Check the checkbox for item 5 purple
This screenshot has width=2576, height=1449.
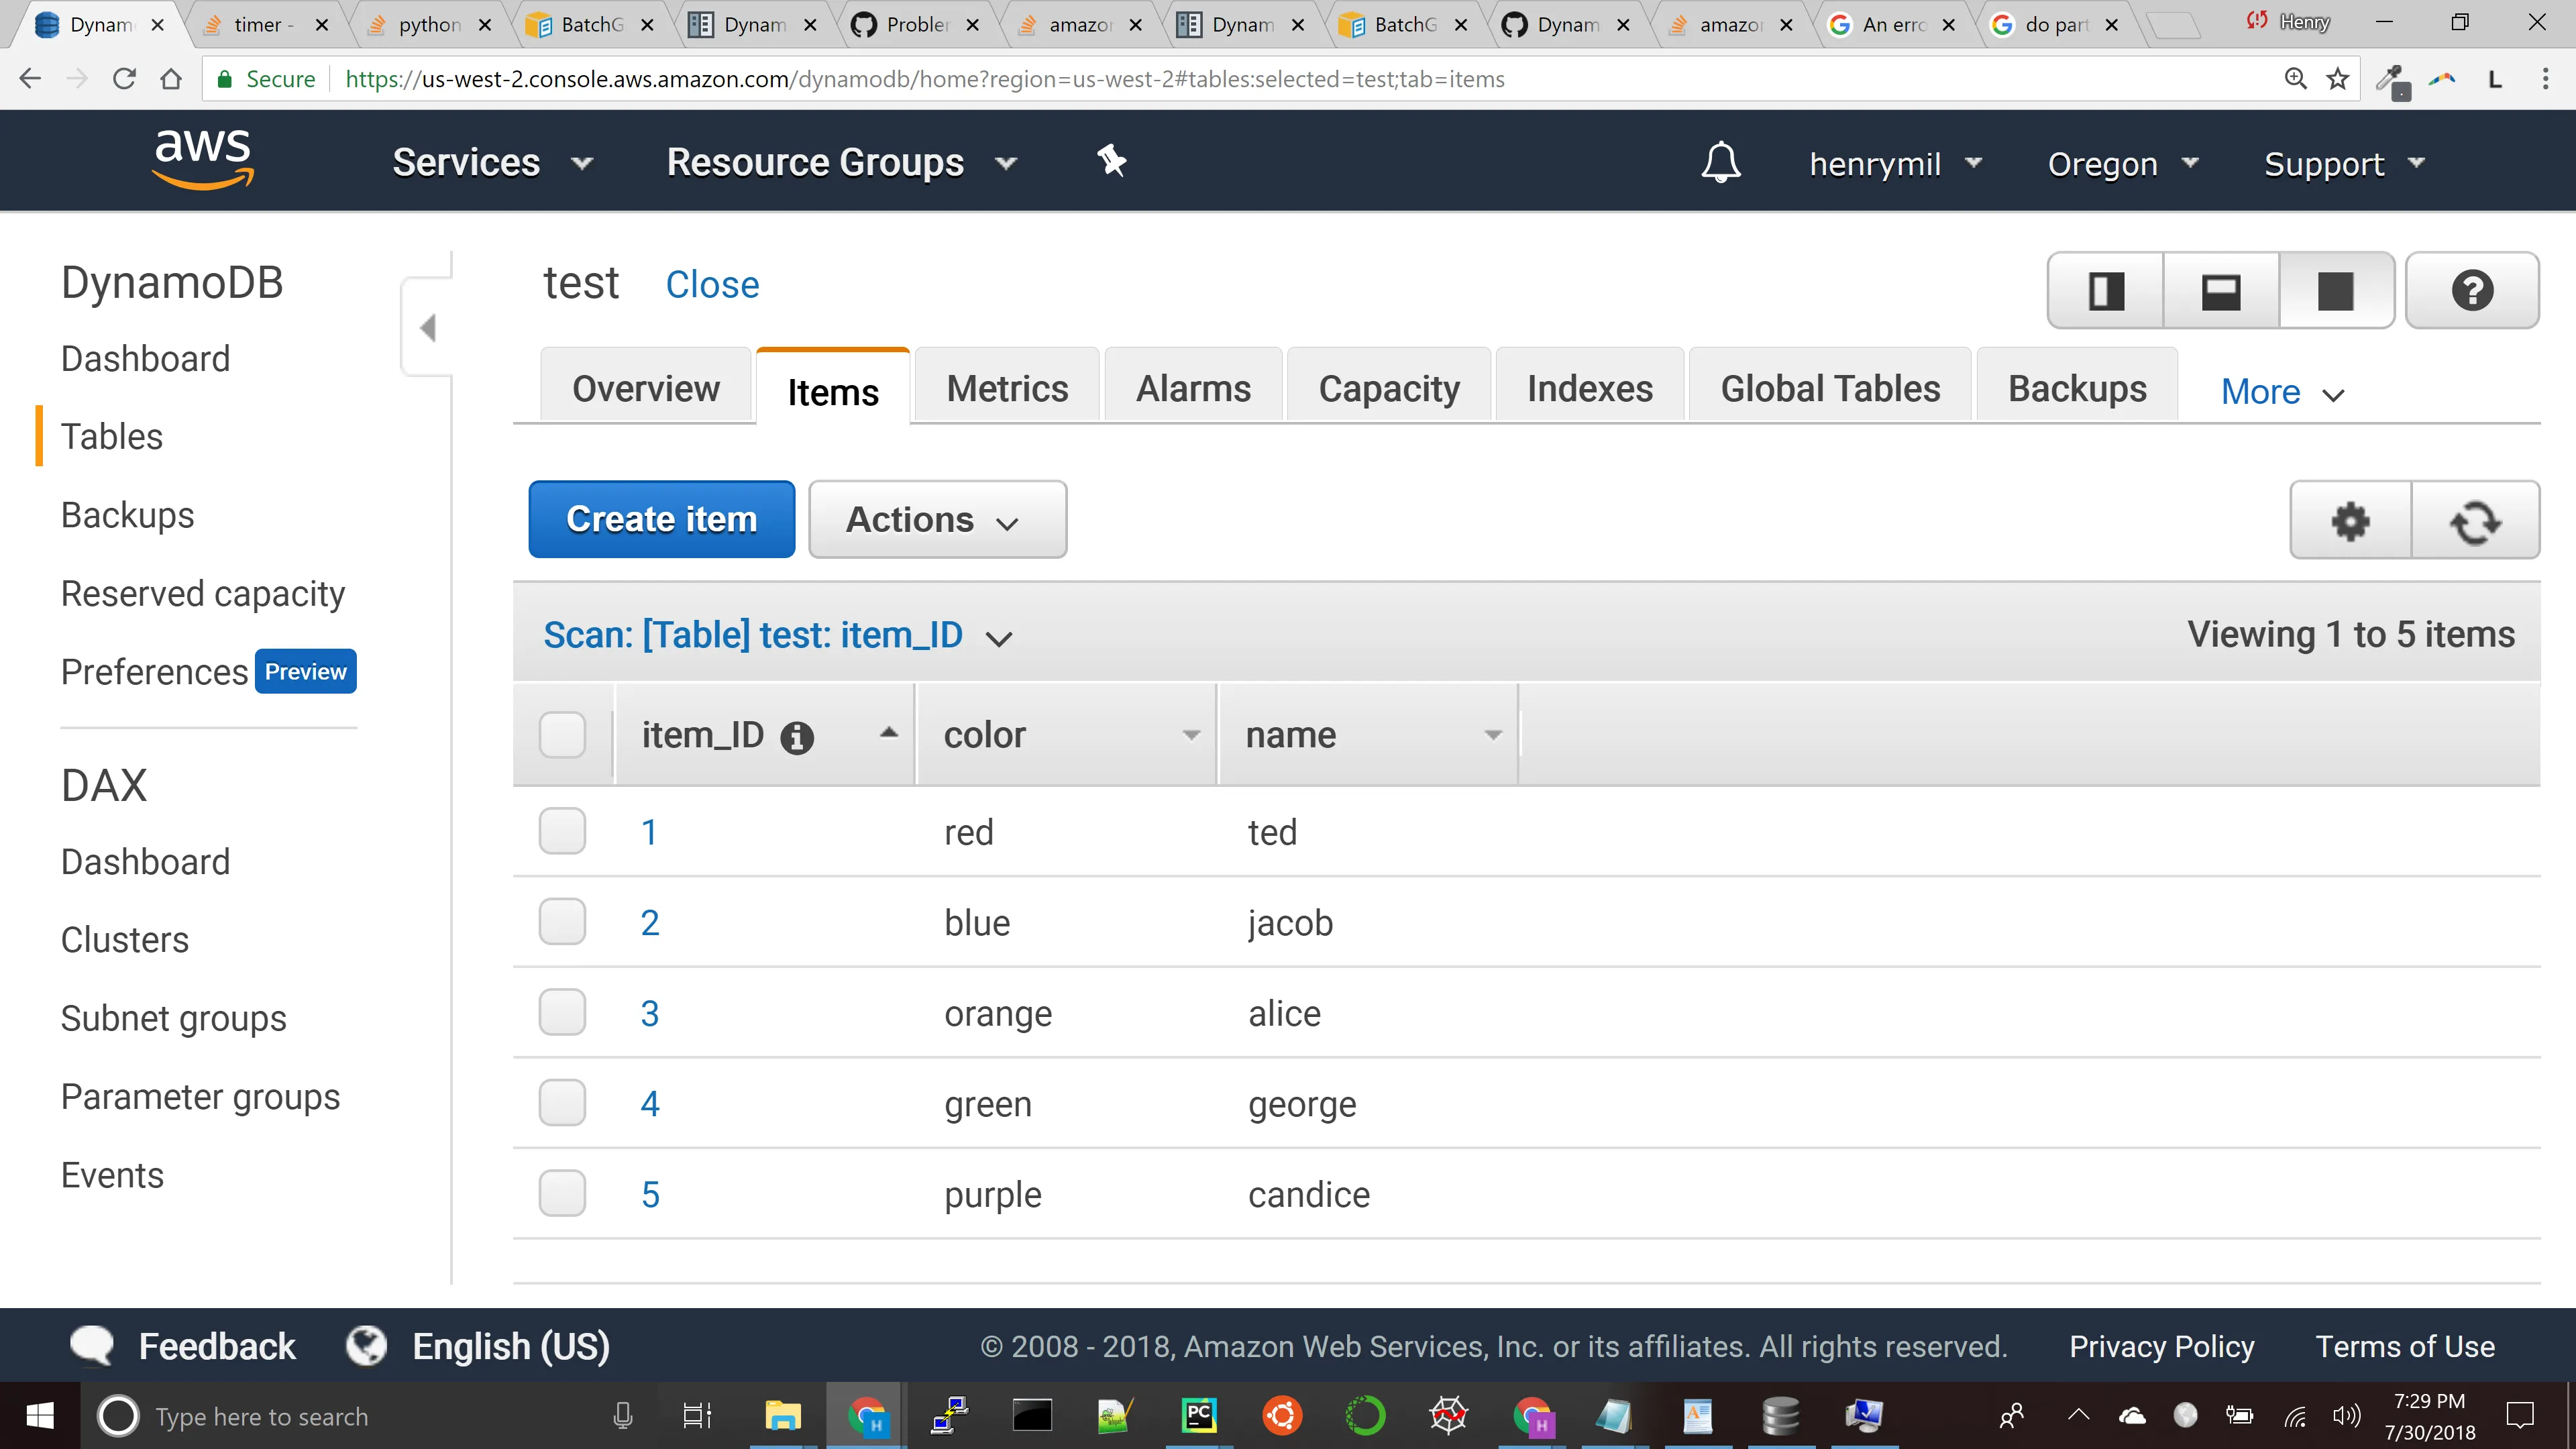[x=562, y=1193]
